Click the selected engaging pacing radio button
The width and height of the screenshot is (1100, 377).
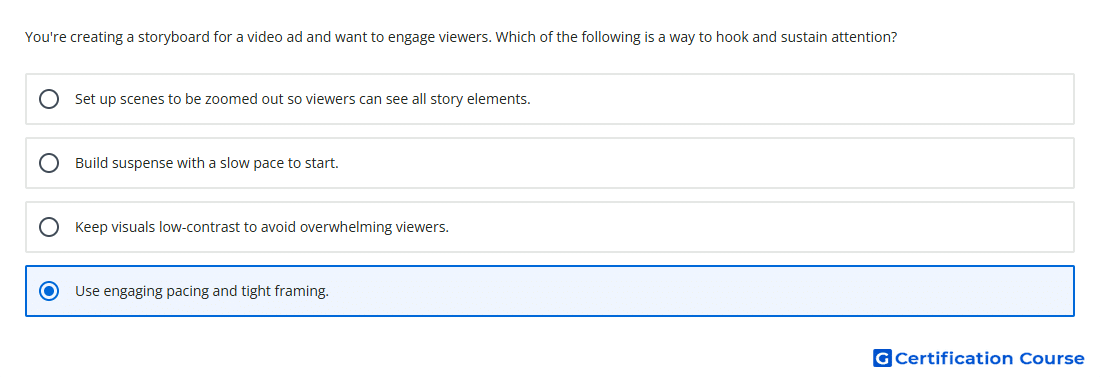(49, 291)
